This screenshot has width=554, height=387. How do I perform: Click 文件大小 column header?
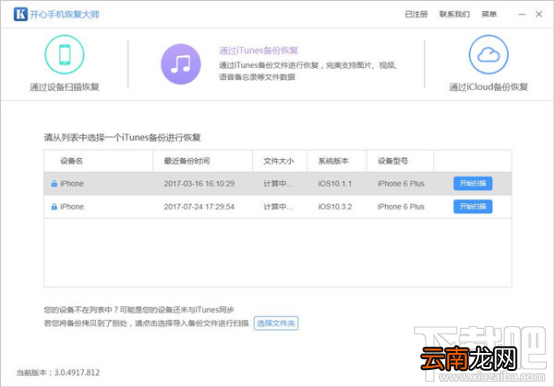pos(278,161)
